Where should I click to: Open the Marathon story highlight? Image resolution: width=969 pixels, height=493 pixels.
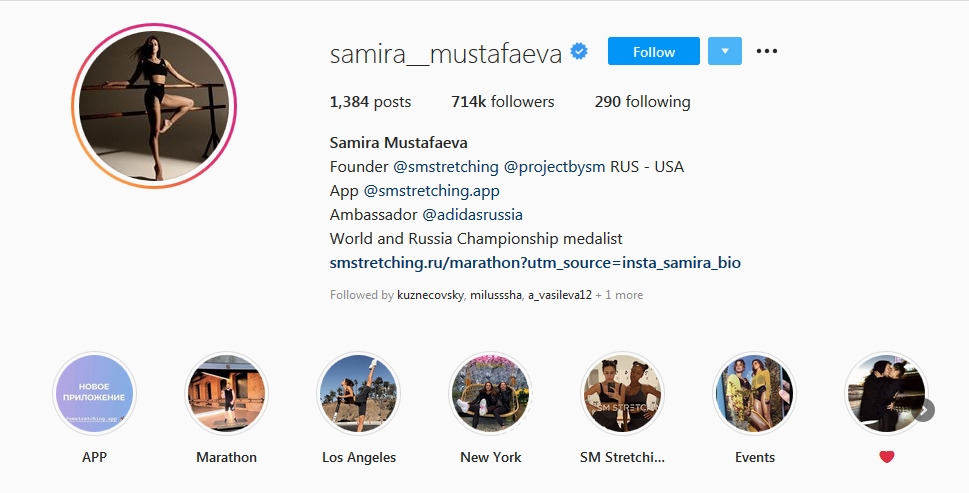coord(226,394)
